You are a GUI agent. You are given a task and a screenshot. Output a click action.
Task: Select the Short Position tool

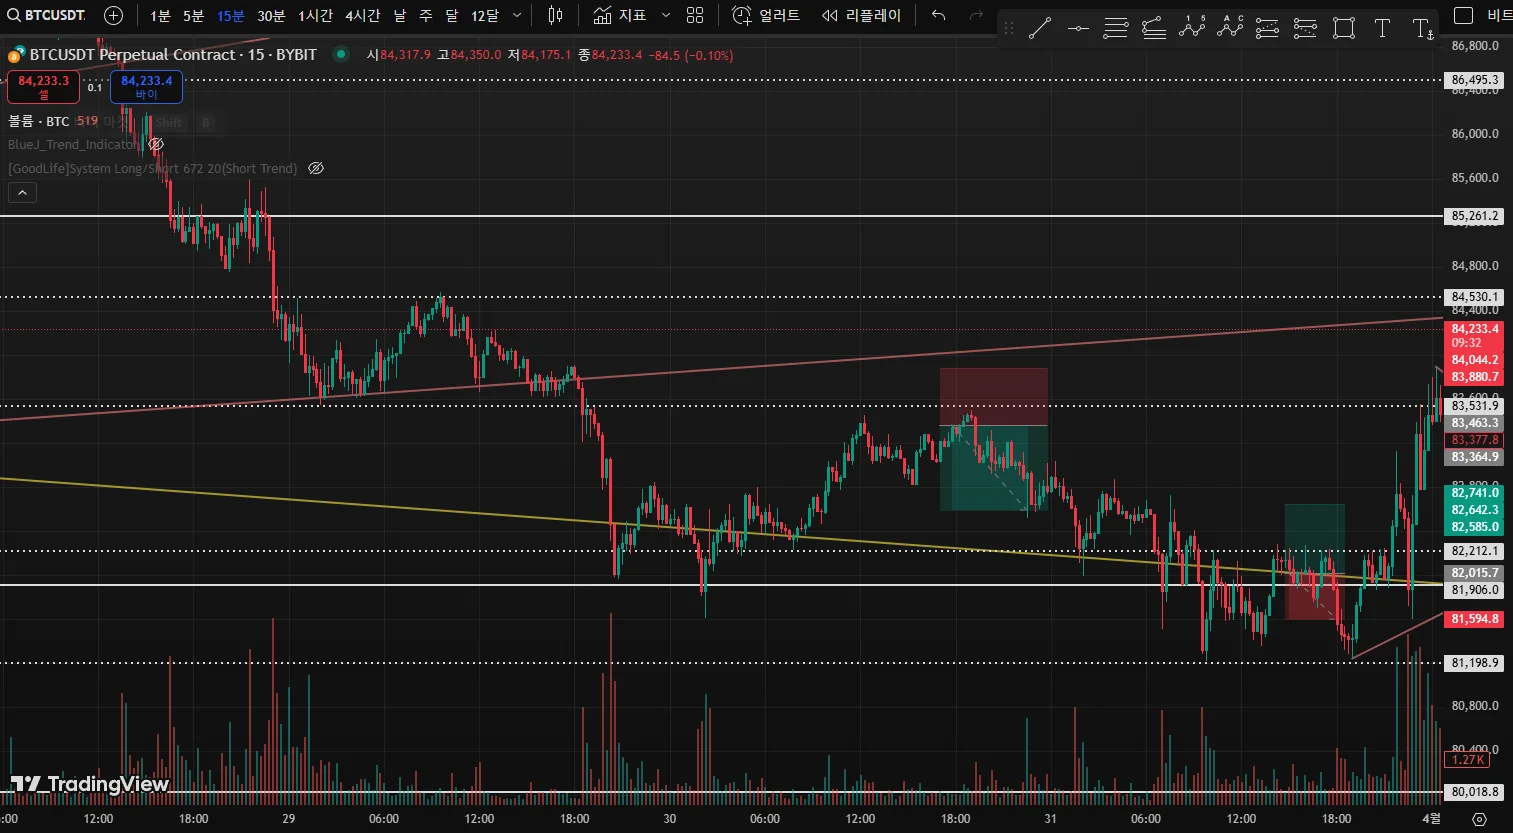click(x=1305, y=29)
